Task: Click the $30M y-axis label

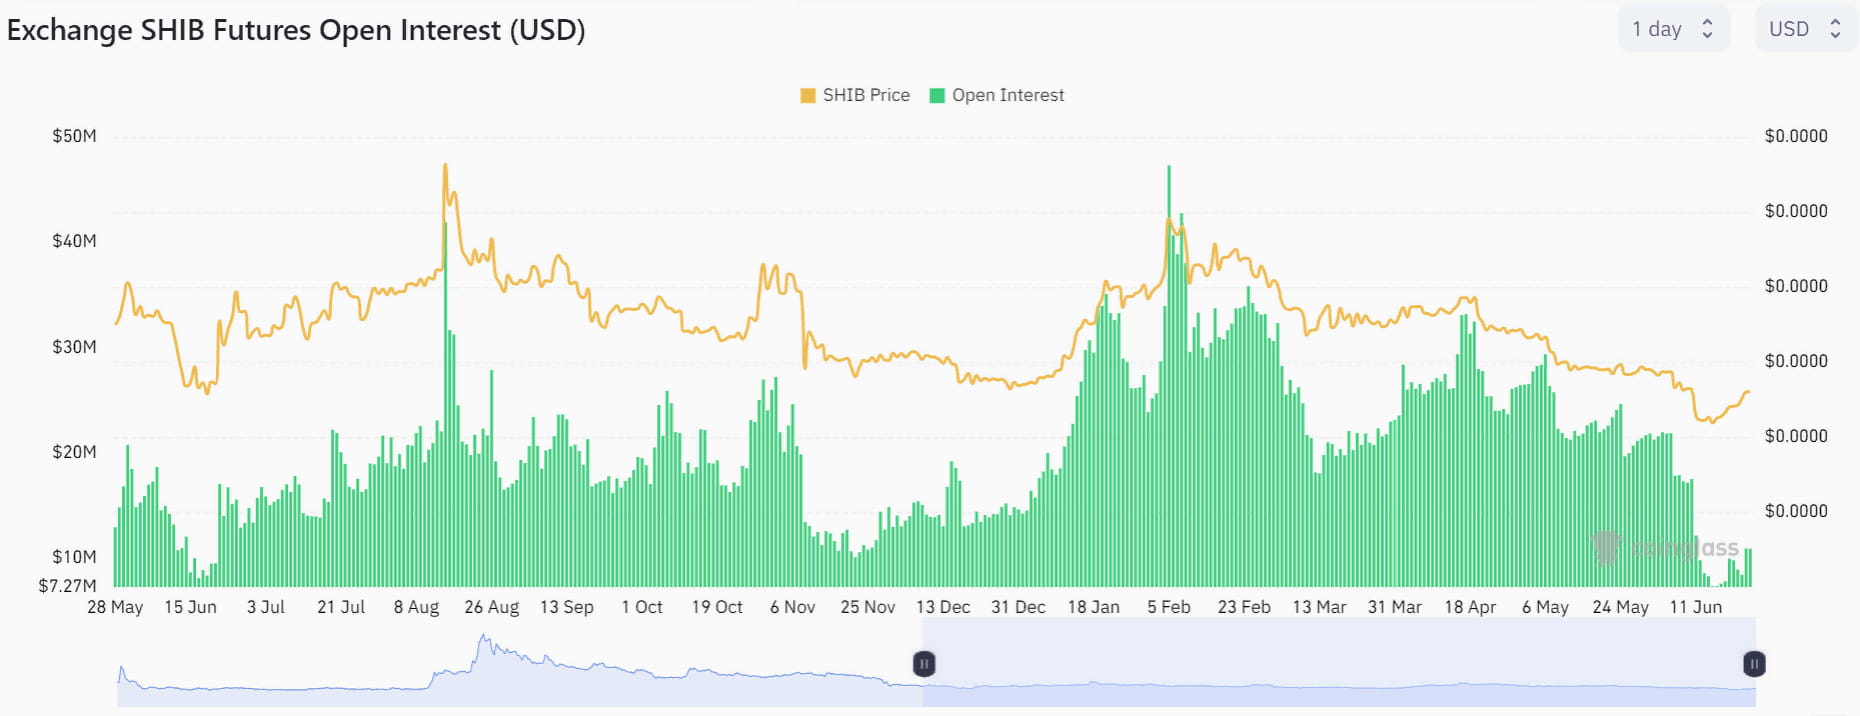Action: tap(75, 347)
